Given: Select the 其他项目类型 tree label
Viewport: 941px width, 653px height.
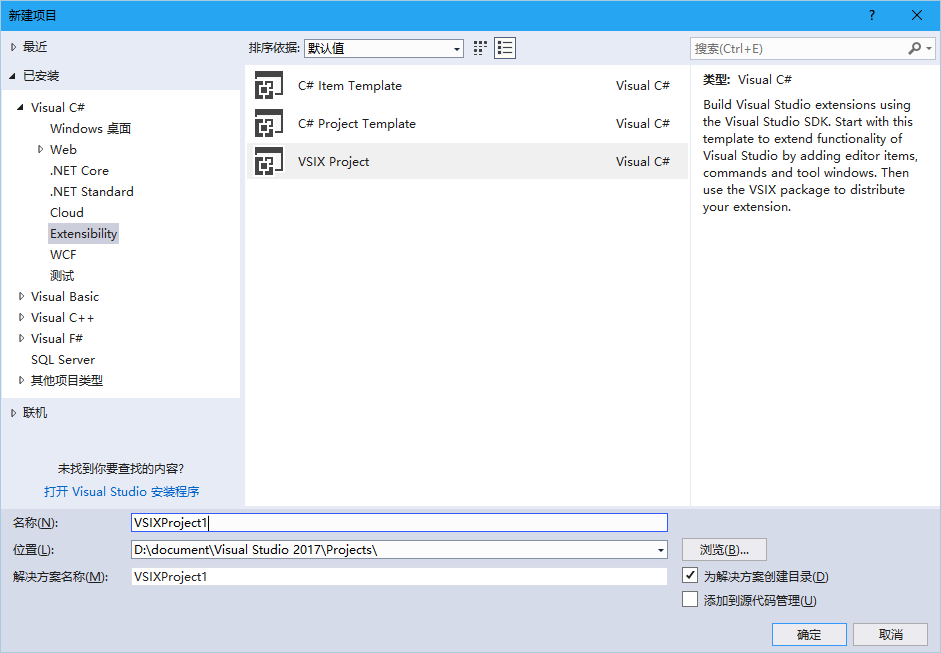Looking at the screenshot, I should pos(67,381).
